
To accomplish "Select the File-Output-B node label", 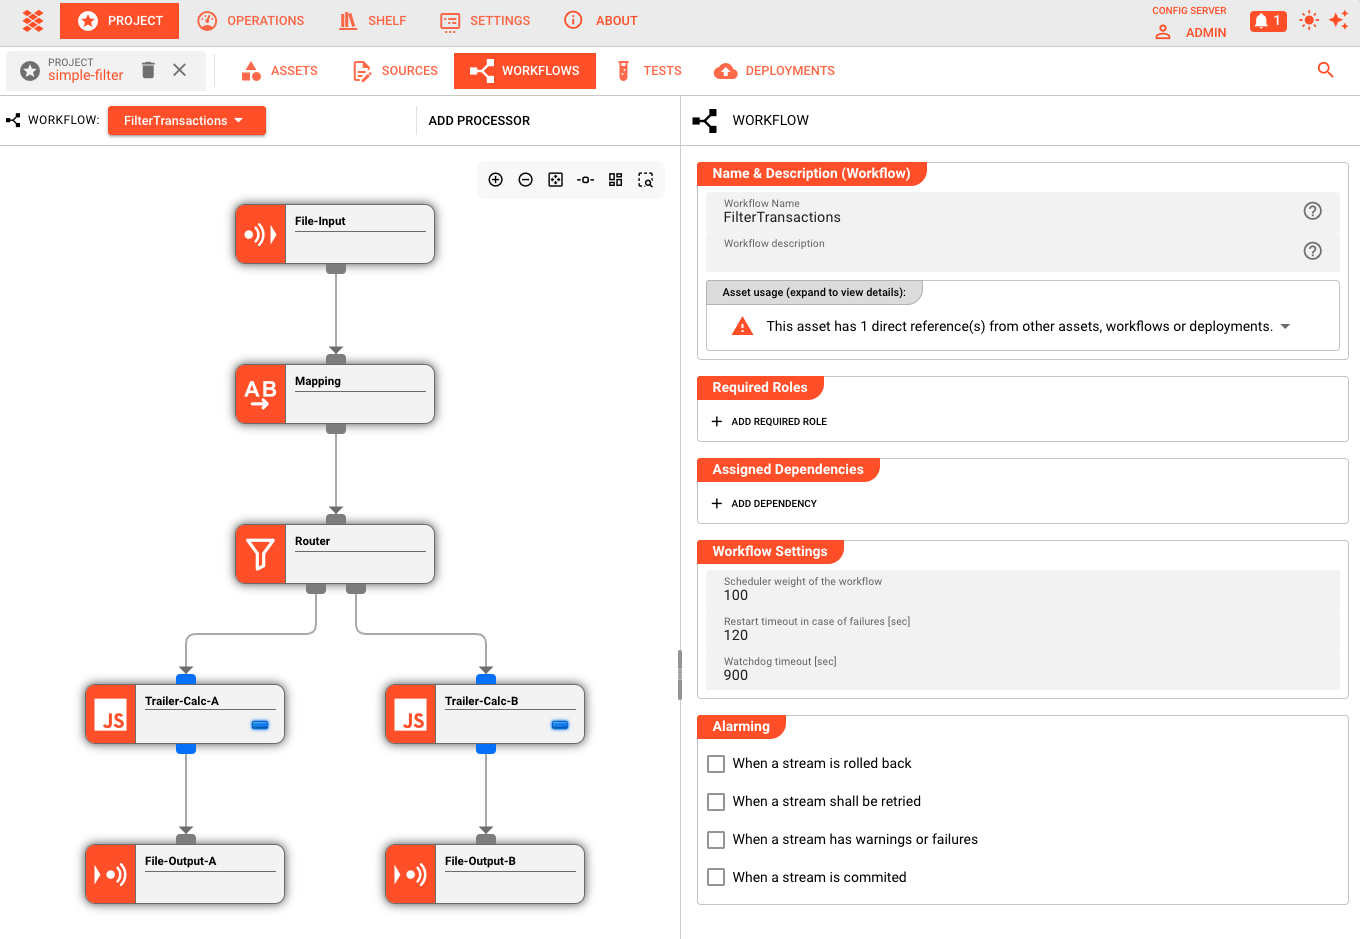I will [480, 861].
